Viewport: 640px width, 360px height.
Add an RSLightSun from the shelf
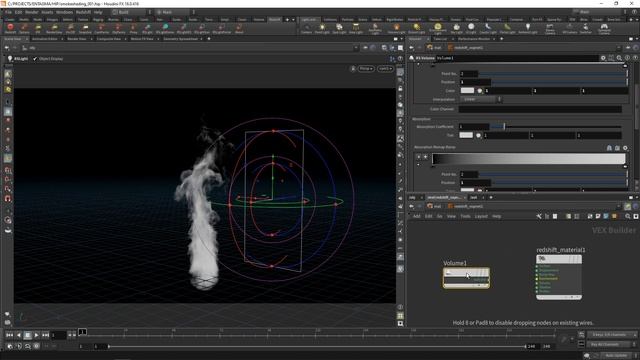(202, 28)
